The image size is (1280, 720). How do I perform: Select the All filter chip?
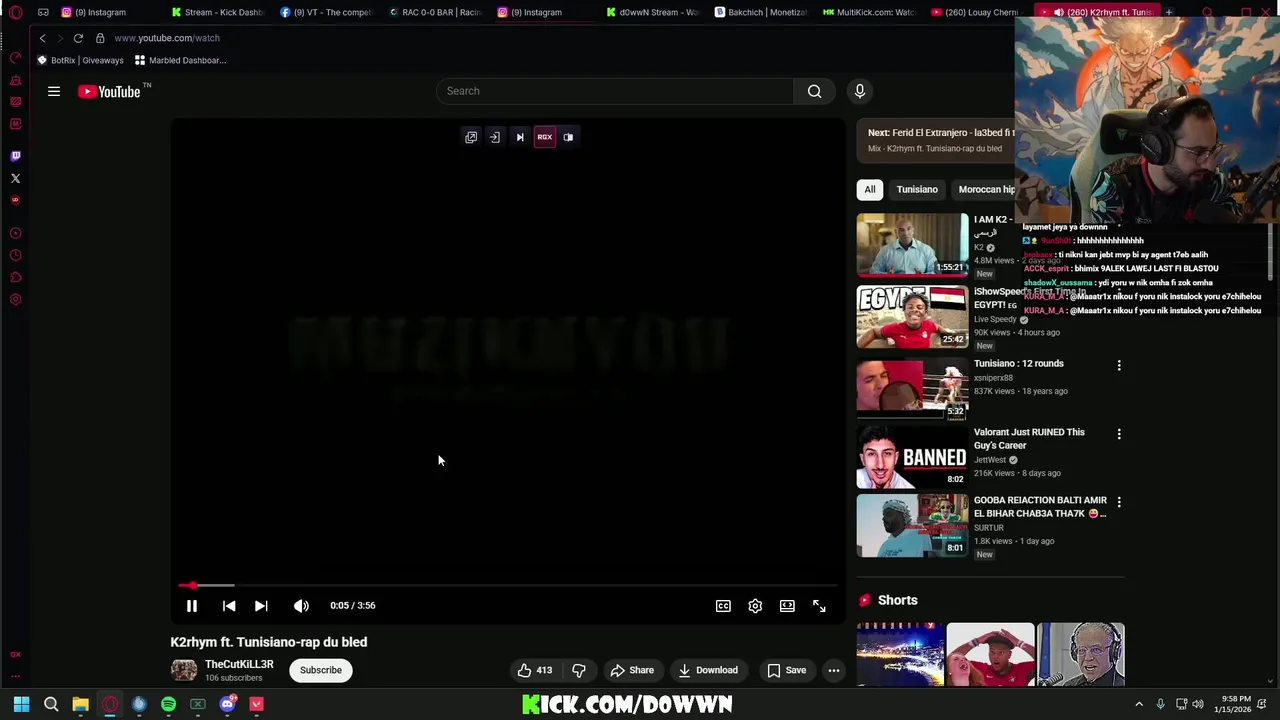(x=870, y=189)
